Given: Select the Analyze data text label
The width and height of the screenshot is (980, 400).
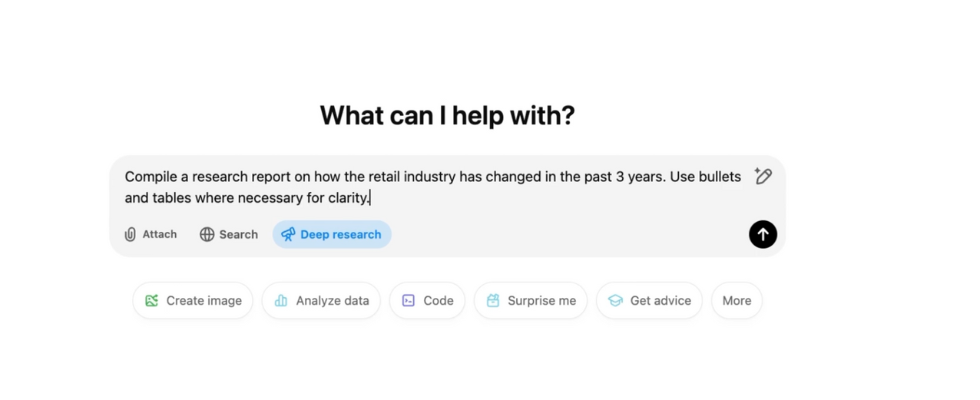Looking at the screenshot, I should point(332,300).
